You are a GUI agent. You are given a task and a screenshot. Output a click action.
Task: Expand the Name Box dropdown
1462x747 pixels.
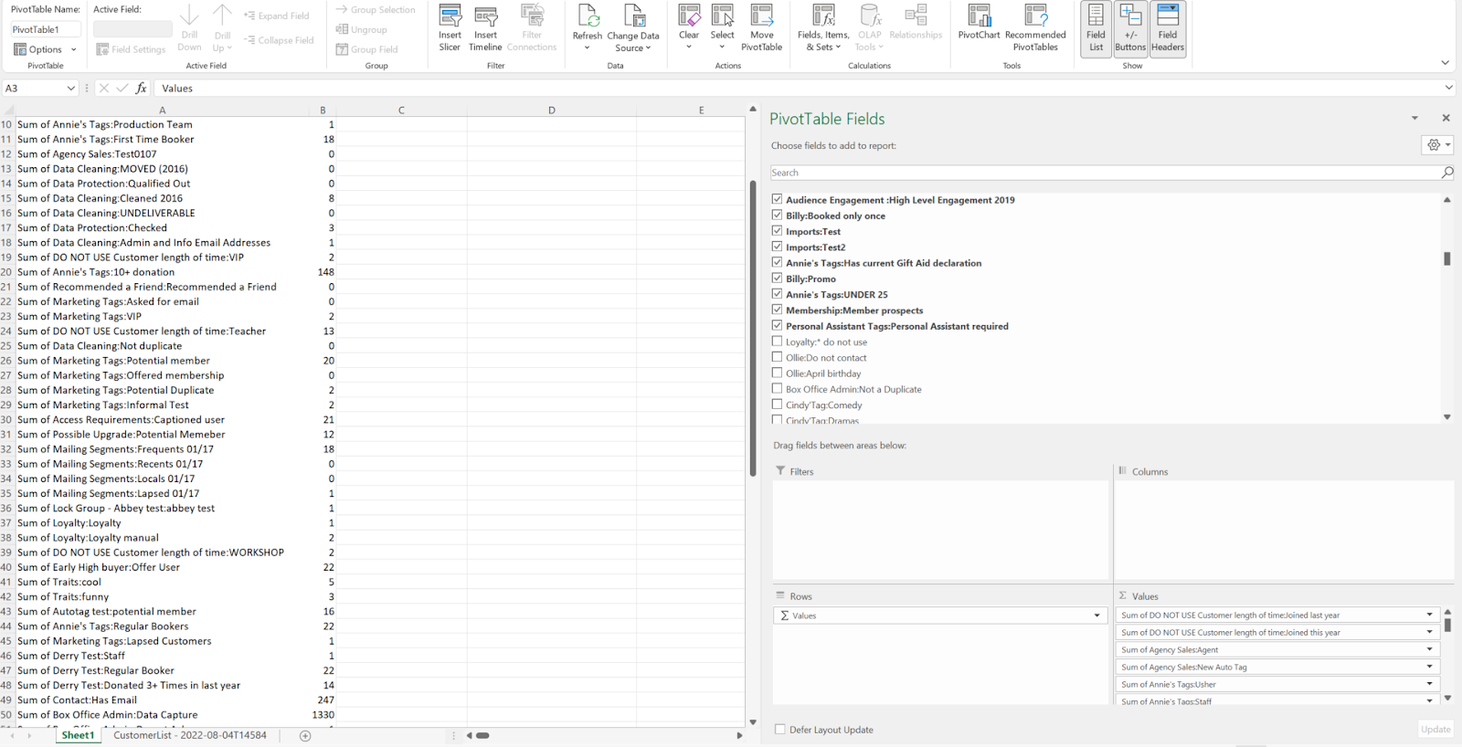tap(70, 88)
